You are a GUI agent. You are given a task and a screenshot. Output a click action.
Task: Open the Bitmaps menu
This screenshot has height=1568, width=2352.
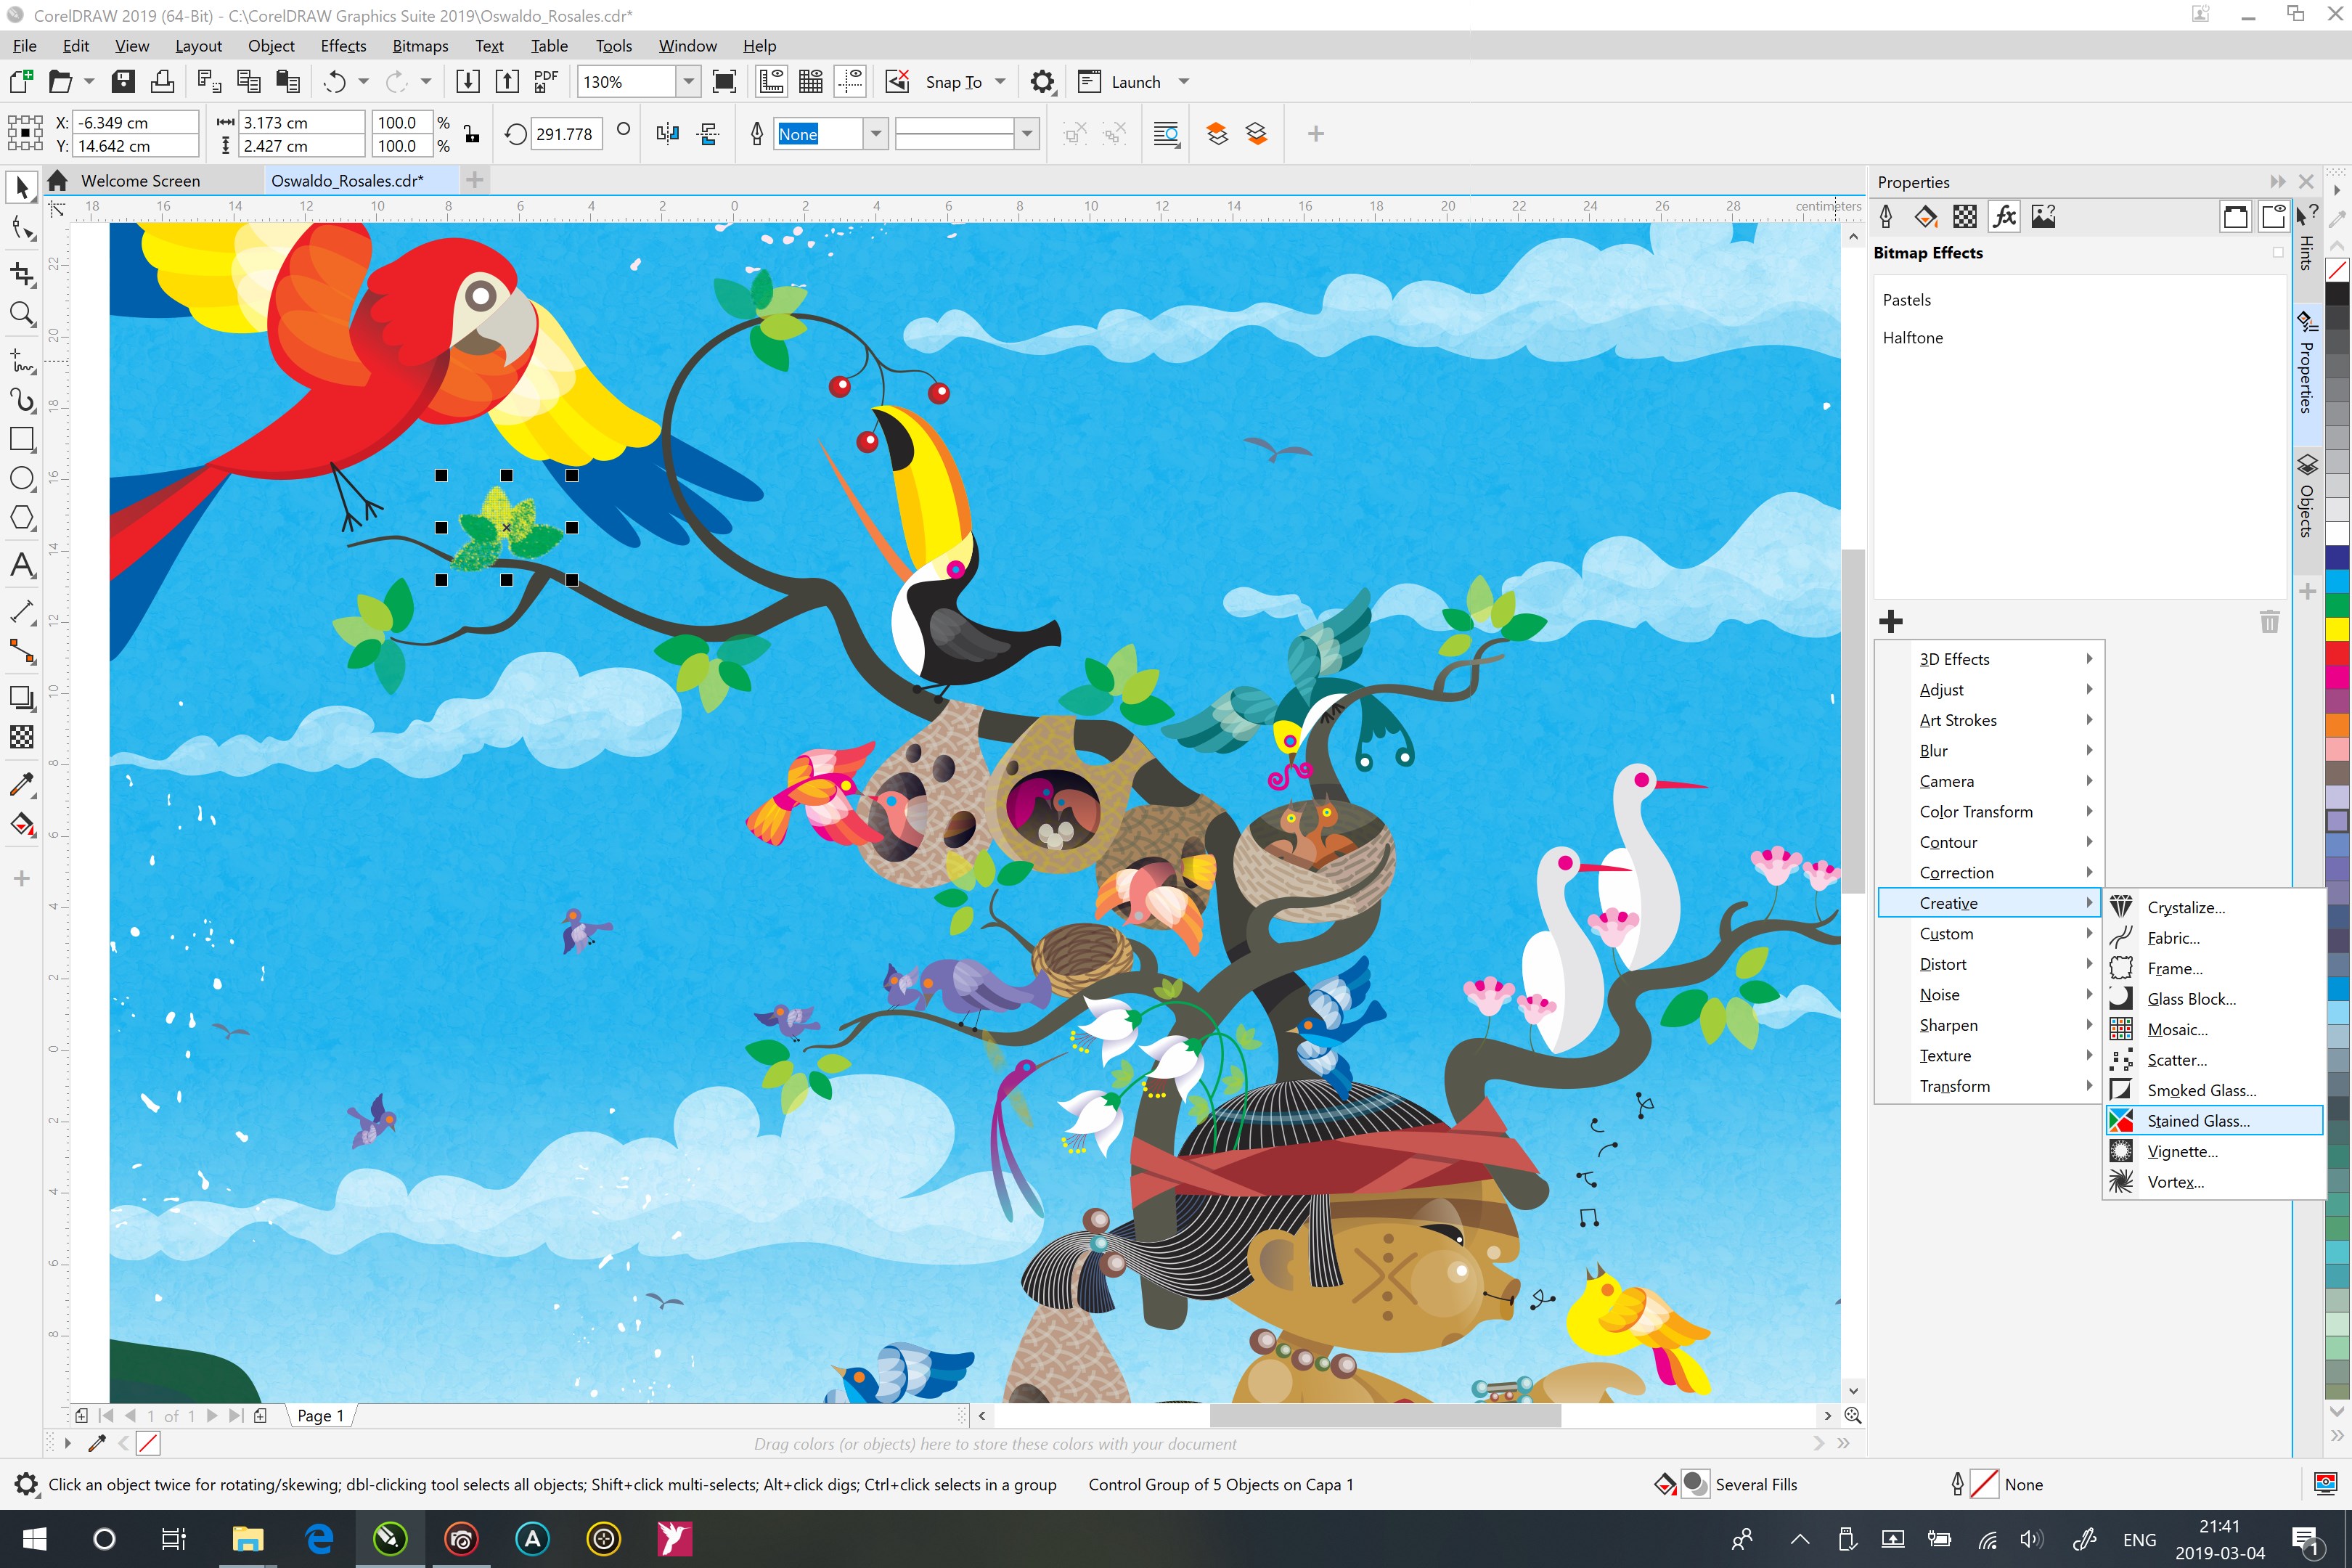point(420,46)
